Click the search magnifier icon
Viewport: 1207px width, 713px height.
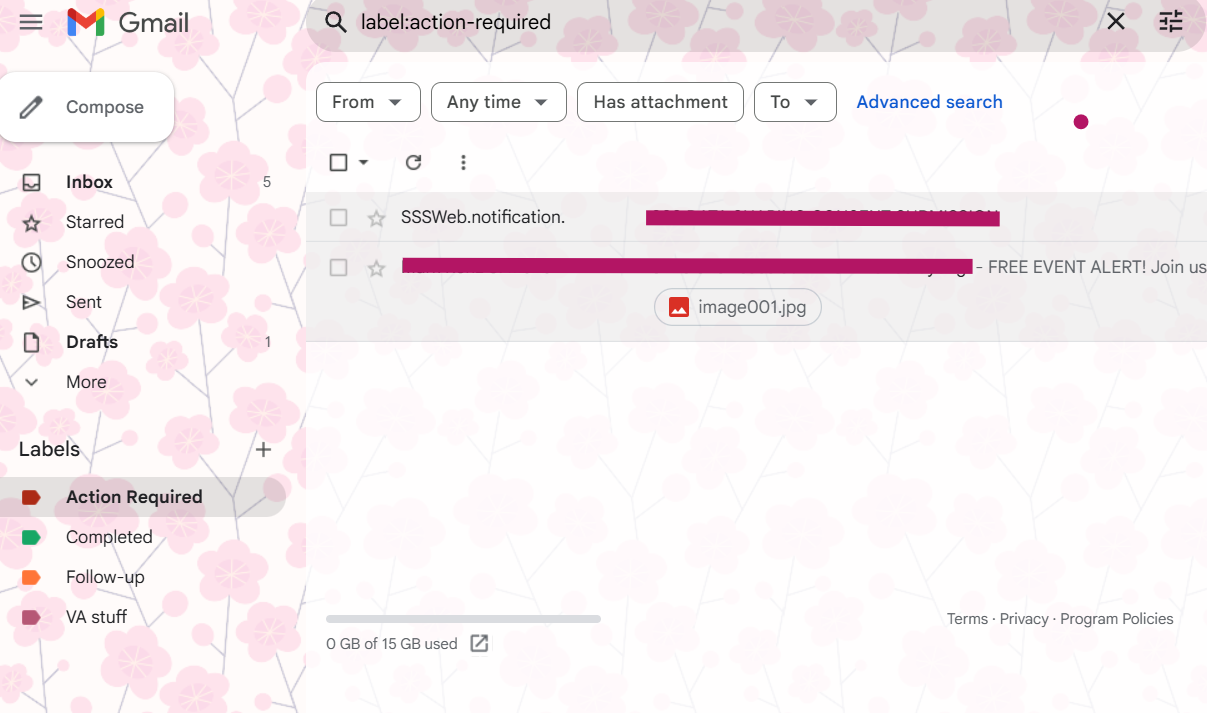click(x=336, y=22)
